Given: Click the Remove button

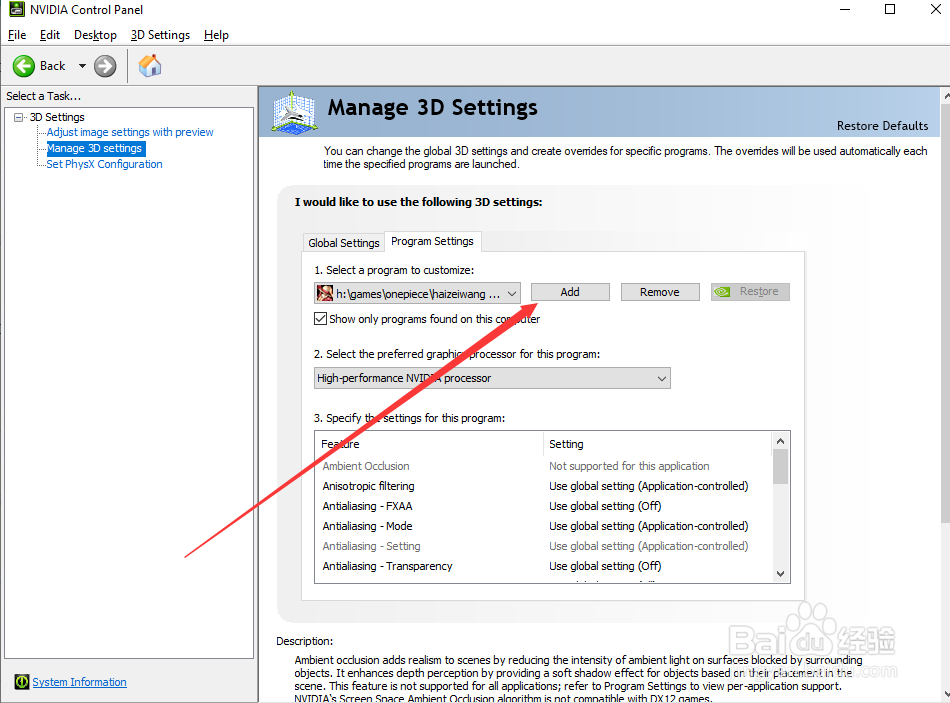Looking at the screenshot, I should coord(660,292).
